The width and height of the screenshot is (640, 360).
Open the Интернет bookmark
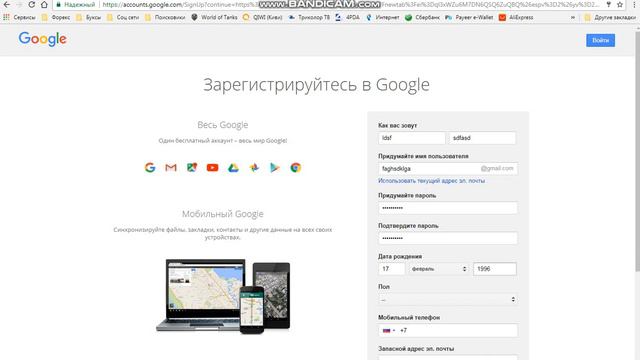click(x=383, y=18)
